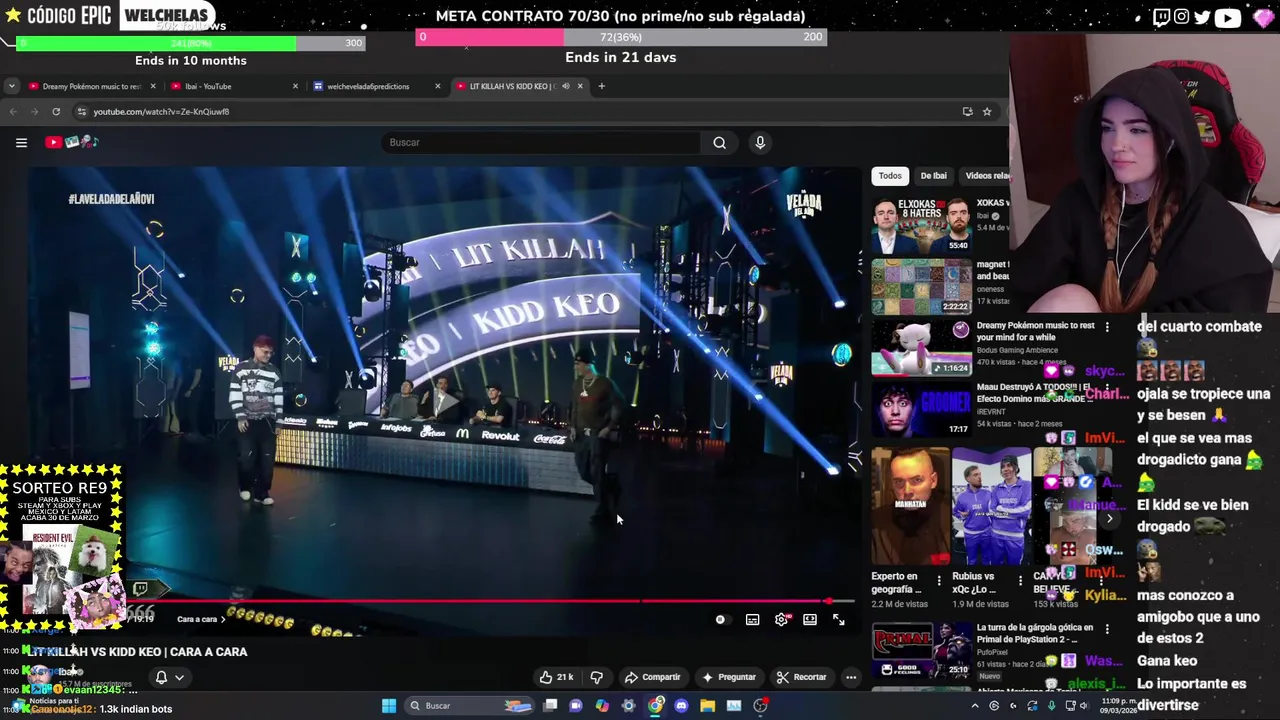Open options for the Rubius vs xQc short
1280x720 pixels.
(x=1020, y=580)
